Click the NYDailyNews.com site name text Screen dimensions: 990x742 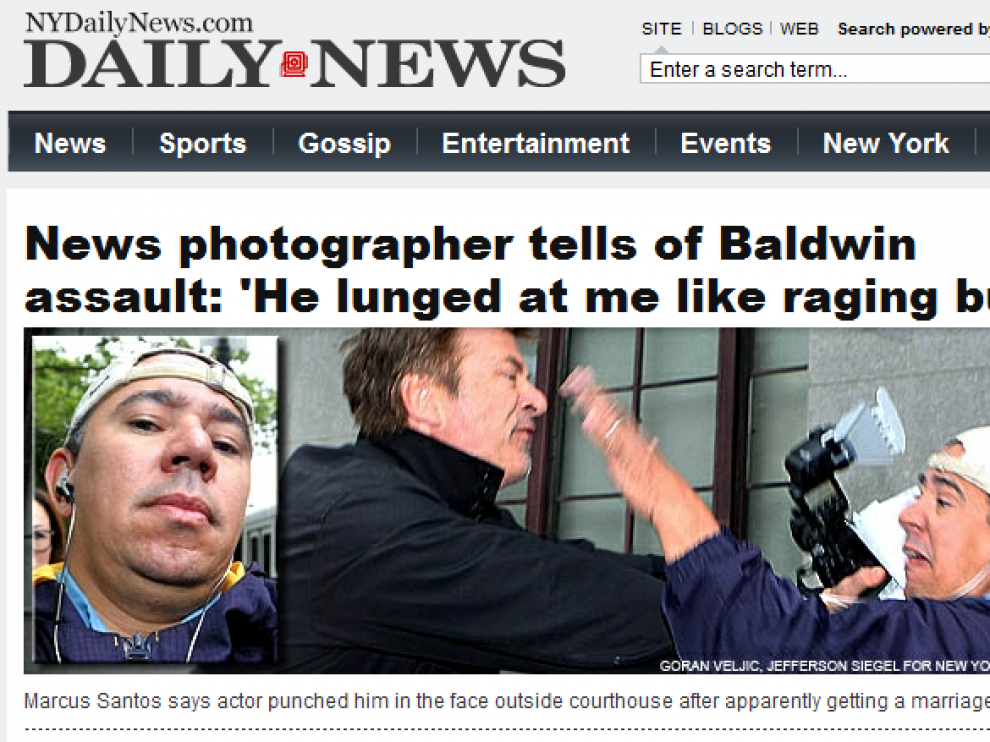139,23
